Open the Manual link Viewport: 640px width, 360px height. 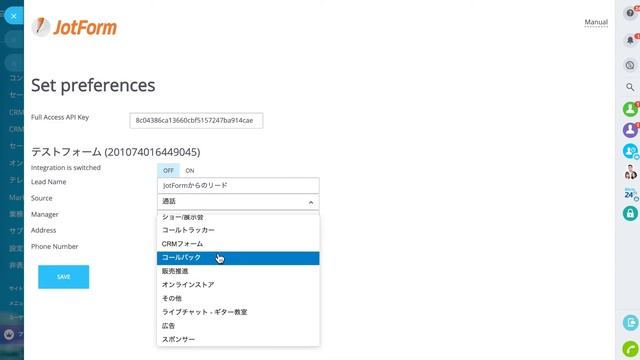(x=596, y=22)
